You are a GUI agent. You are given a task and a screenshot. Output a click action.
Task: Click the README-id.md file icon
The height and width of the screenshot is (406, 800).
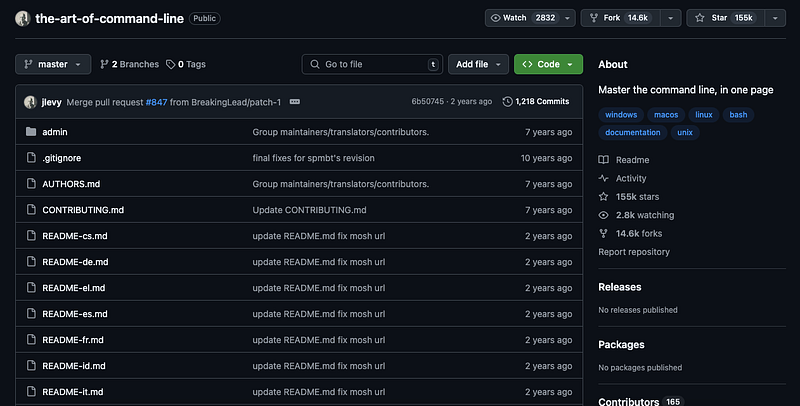tap(31, 366)
